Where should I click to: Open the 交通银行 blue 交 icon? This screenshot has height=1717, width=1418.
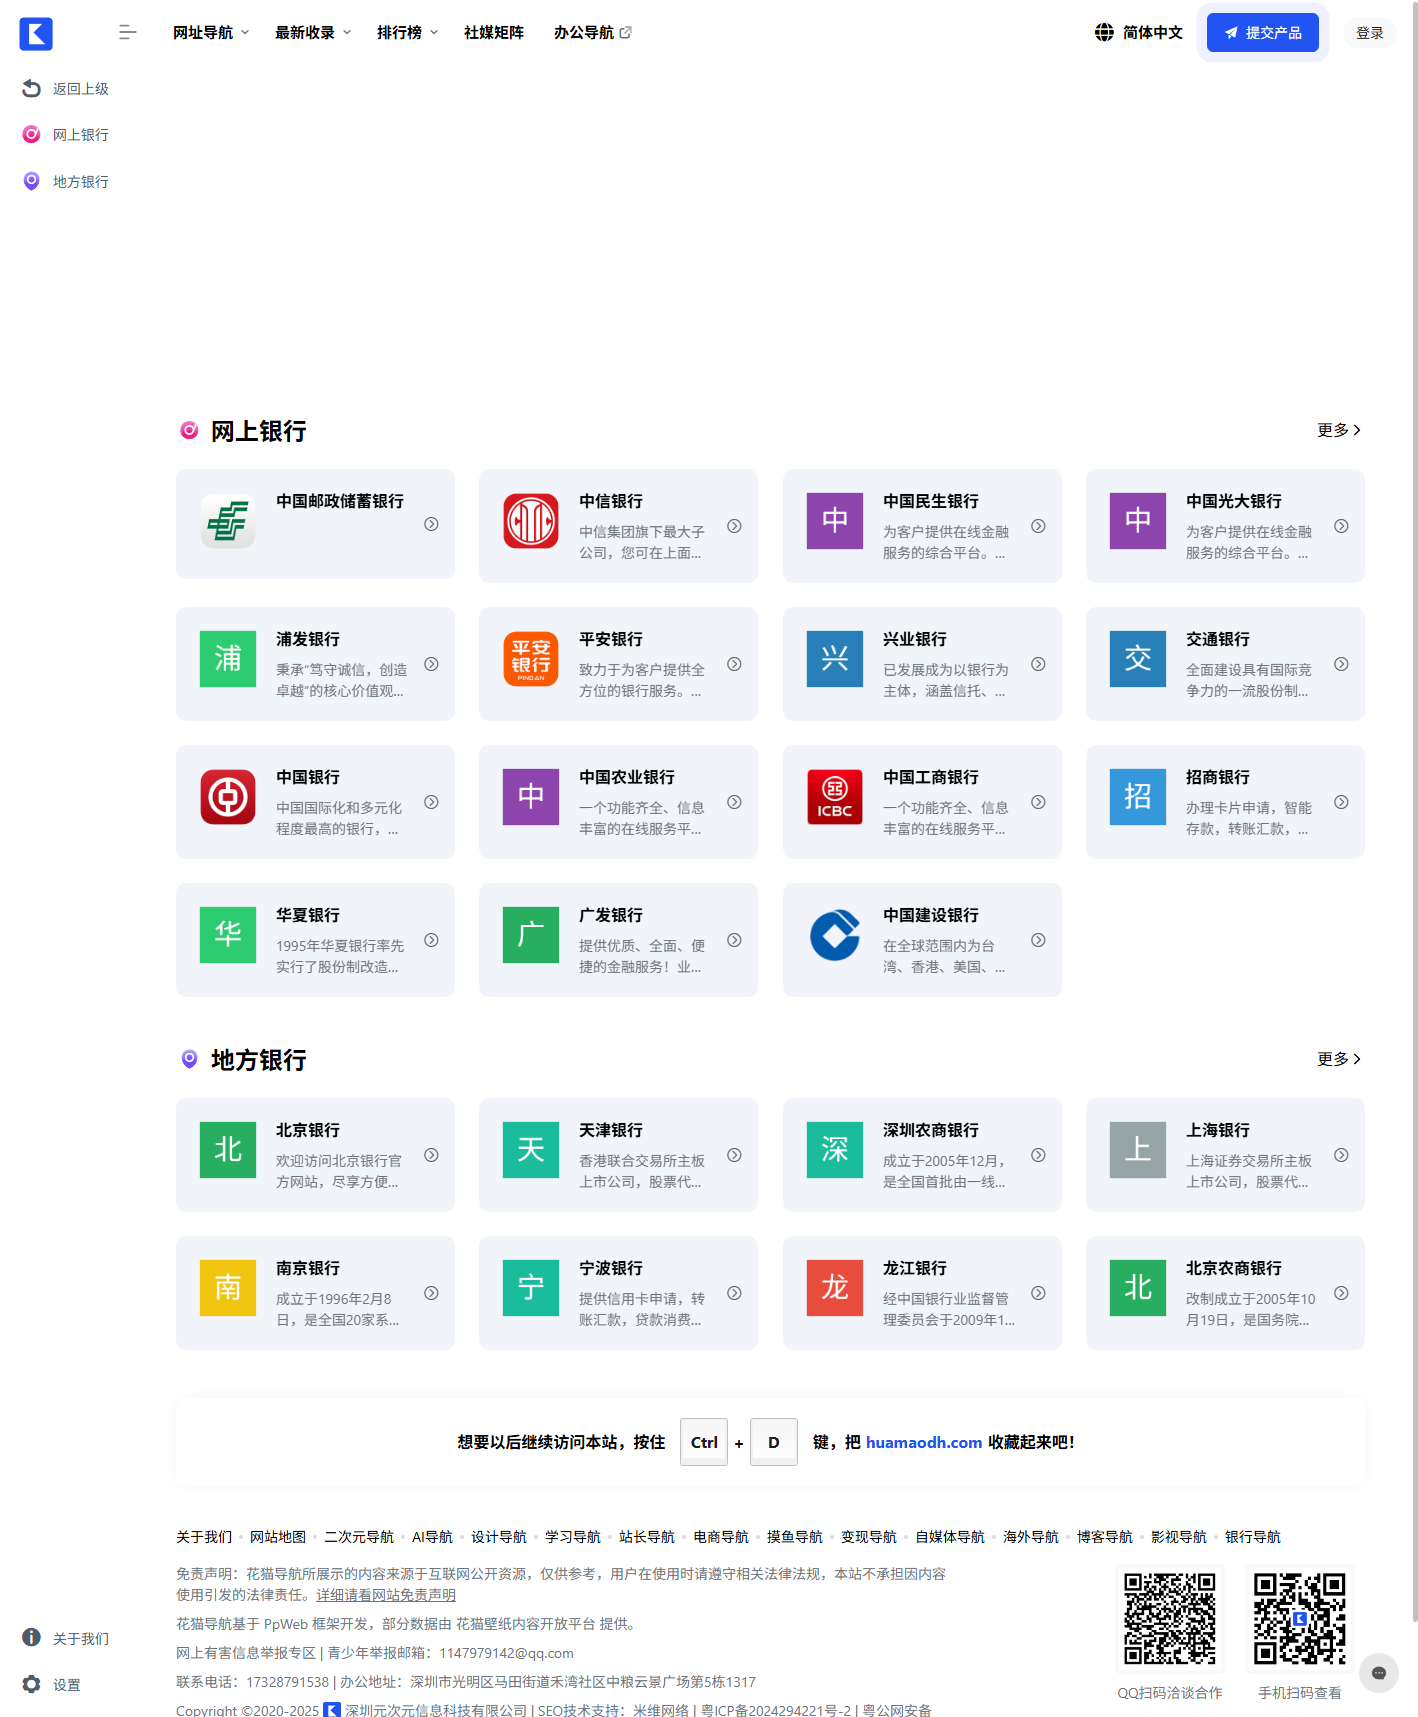(1138, 660)
